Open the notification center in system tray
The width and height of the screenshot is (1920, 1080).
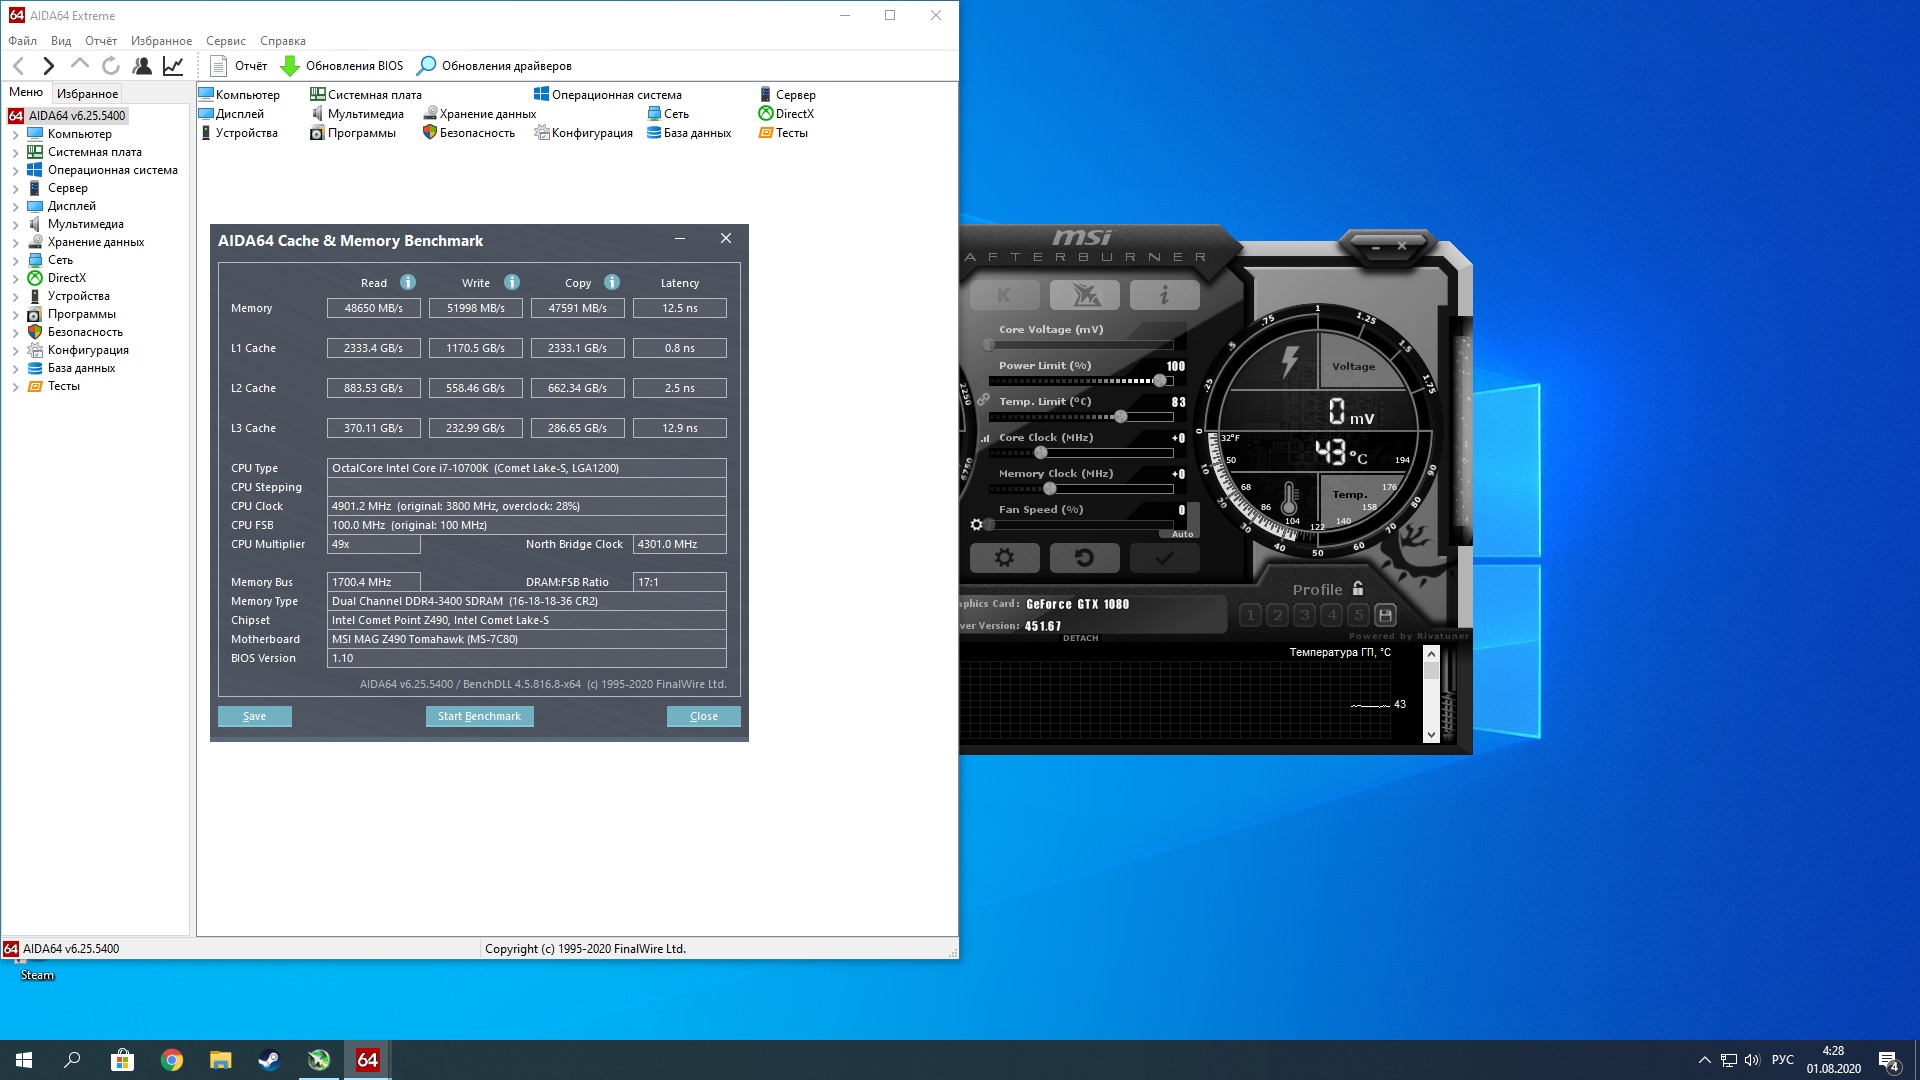(x=1889, y=1061)
